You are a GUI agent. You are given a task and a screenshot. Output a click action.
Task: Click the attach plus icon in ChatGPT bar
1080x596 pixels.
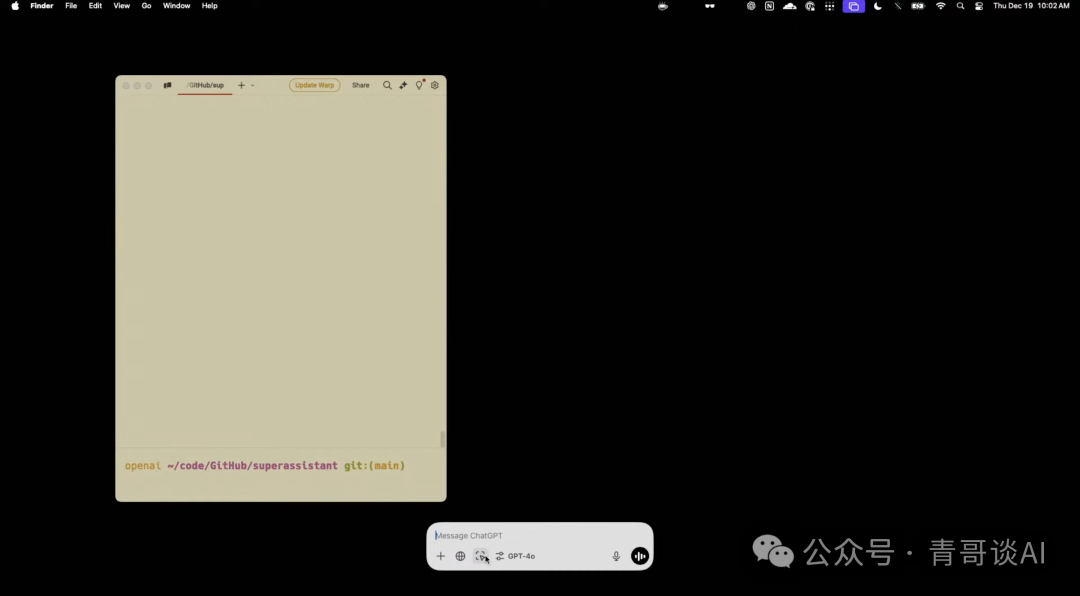441,556
